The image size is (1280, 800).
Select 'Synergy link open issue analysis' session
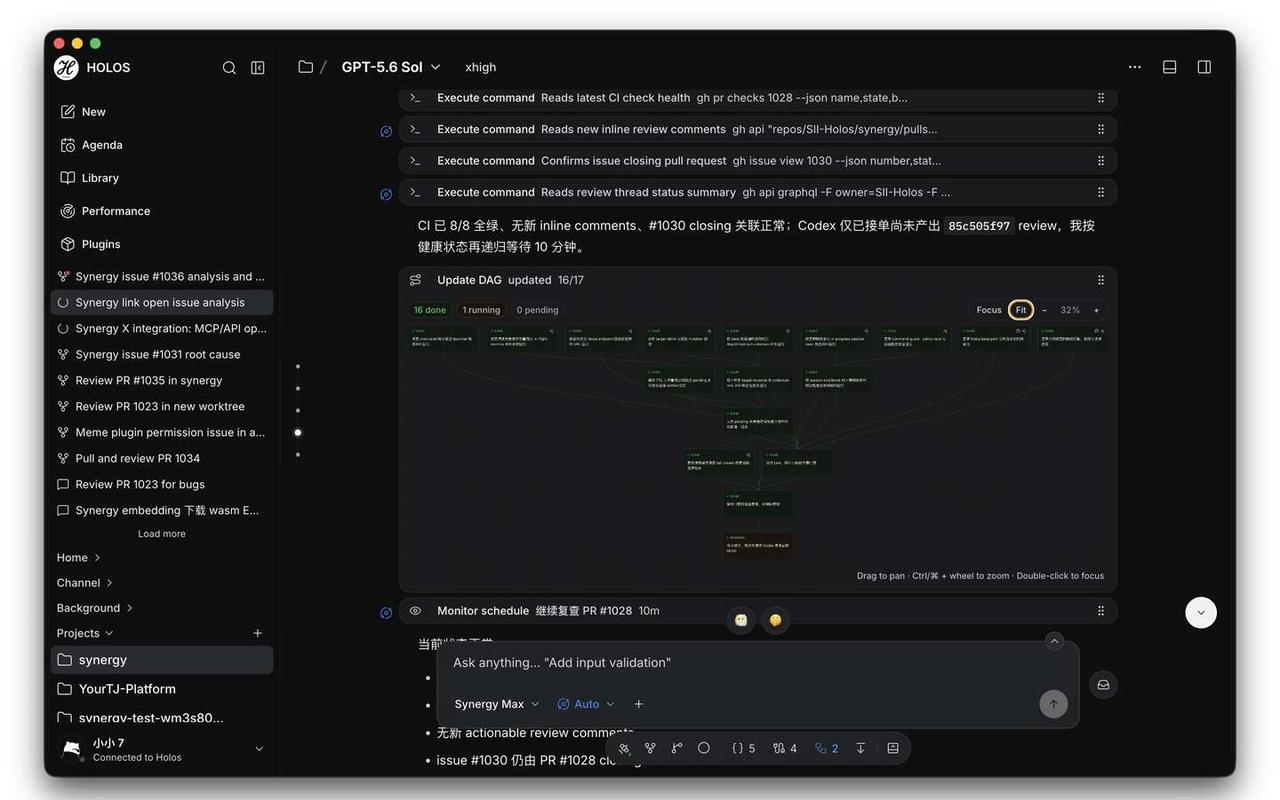[162, 302]
